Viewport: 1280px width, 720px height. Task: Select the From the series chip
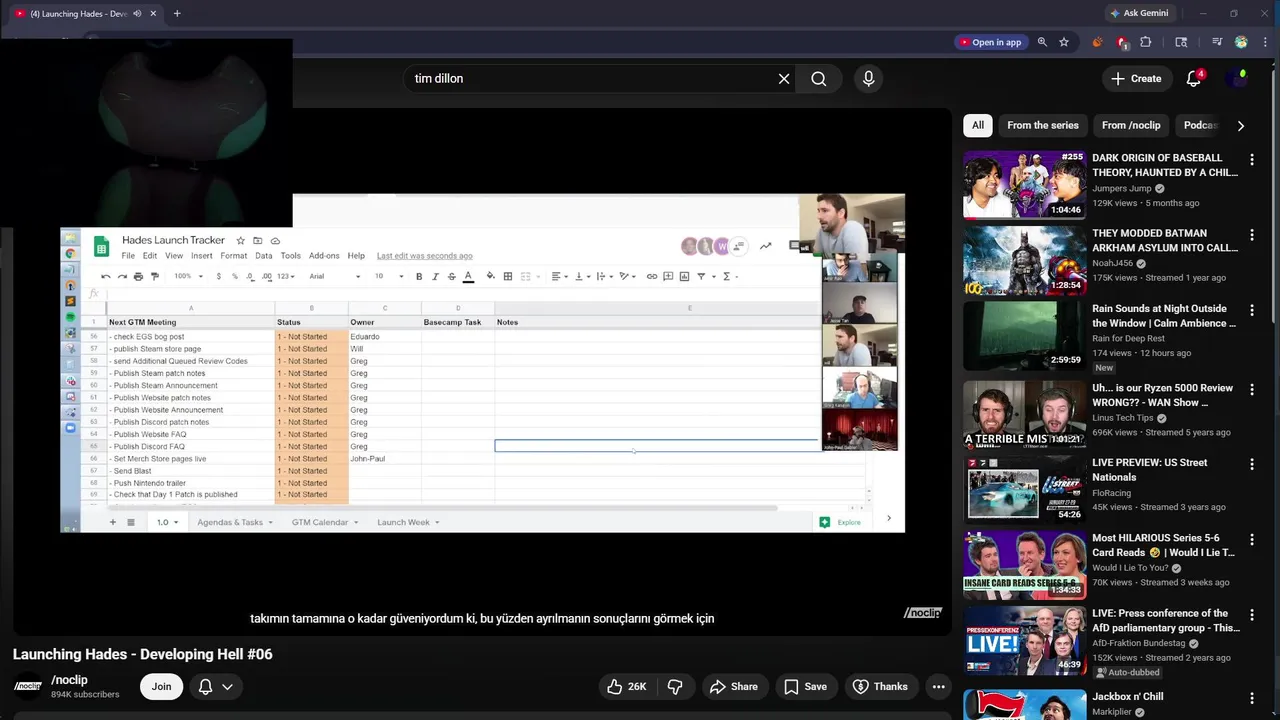(1042, 125)
